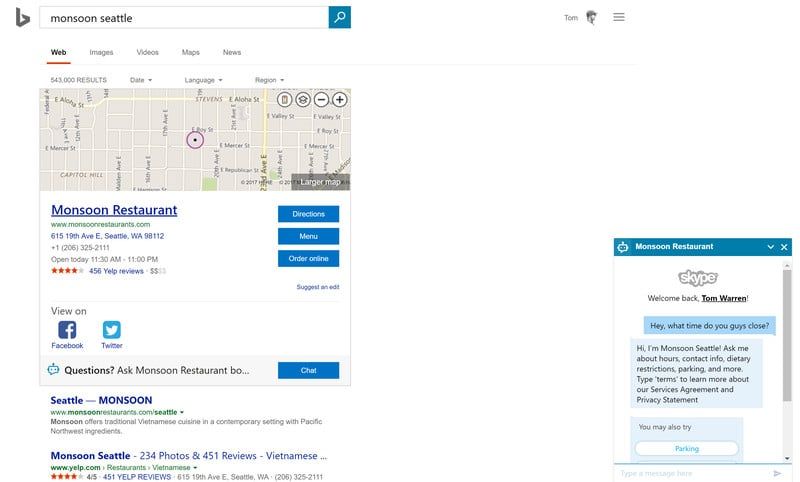
Task: Expand the Language filter dropdown
Action: click(x=203, y=80)
